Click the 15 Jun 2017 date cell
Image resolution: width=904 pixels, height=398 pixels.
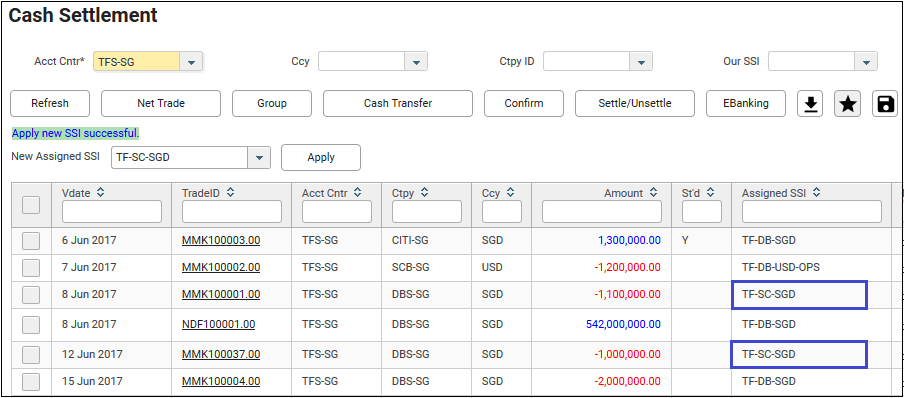[92, 381]
